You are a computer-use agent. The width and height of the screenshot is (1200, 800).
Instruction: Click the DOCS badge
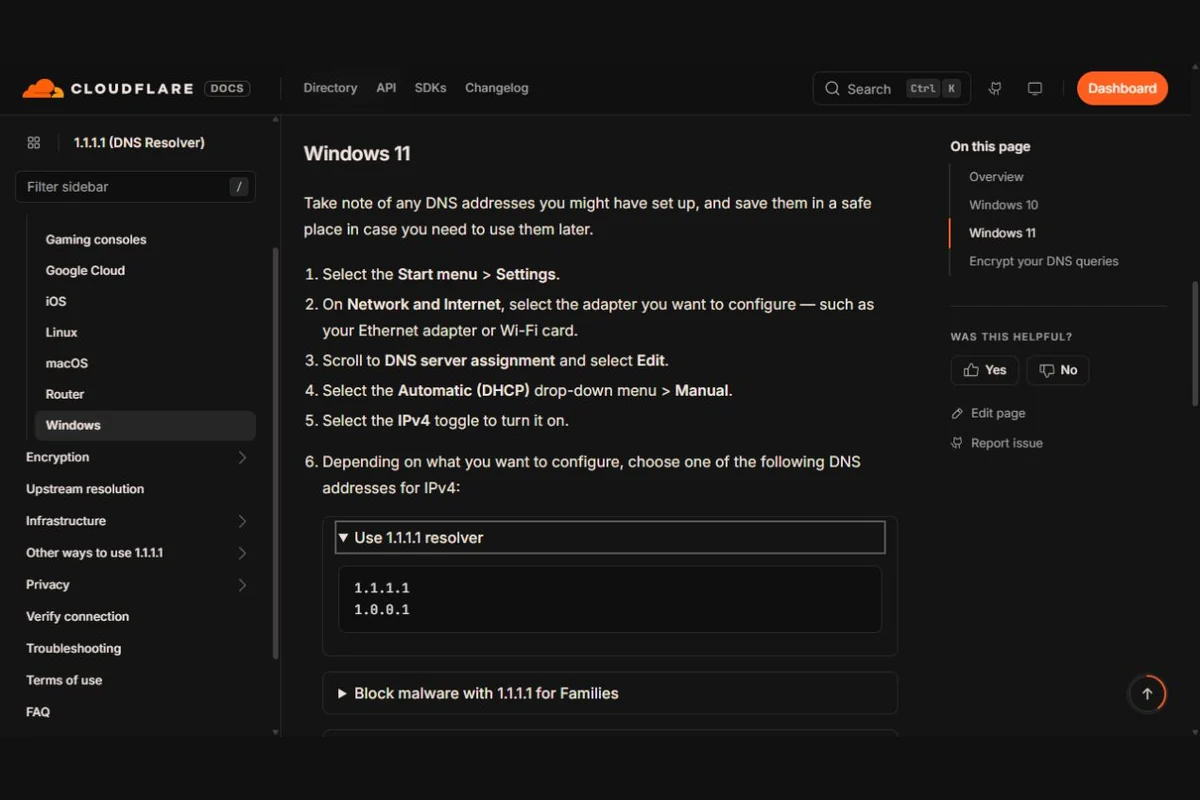(227, 88)
